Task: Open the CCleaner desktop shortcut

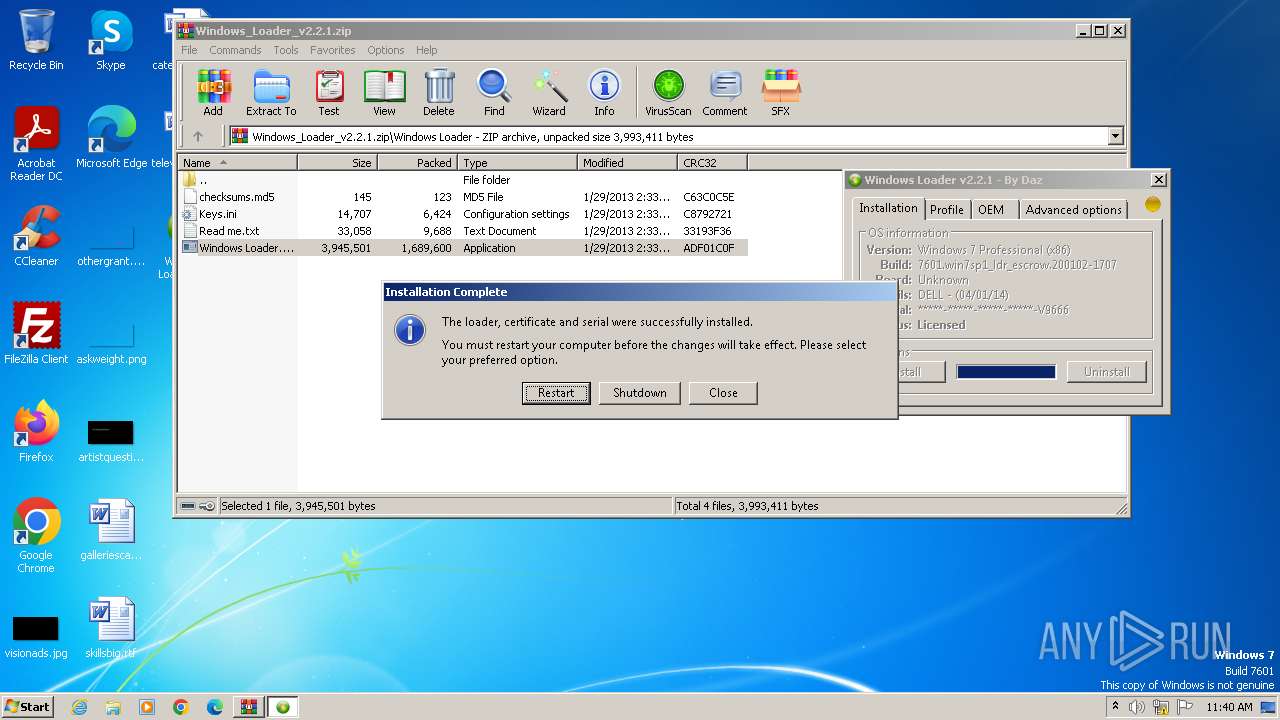Action: (36, 236)
